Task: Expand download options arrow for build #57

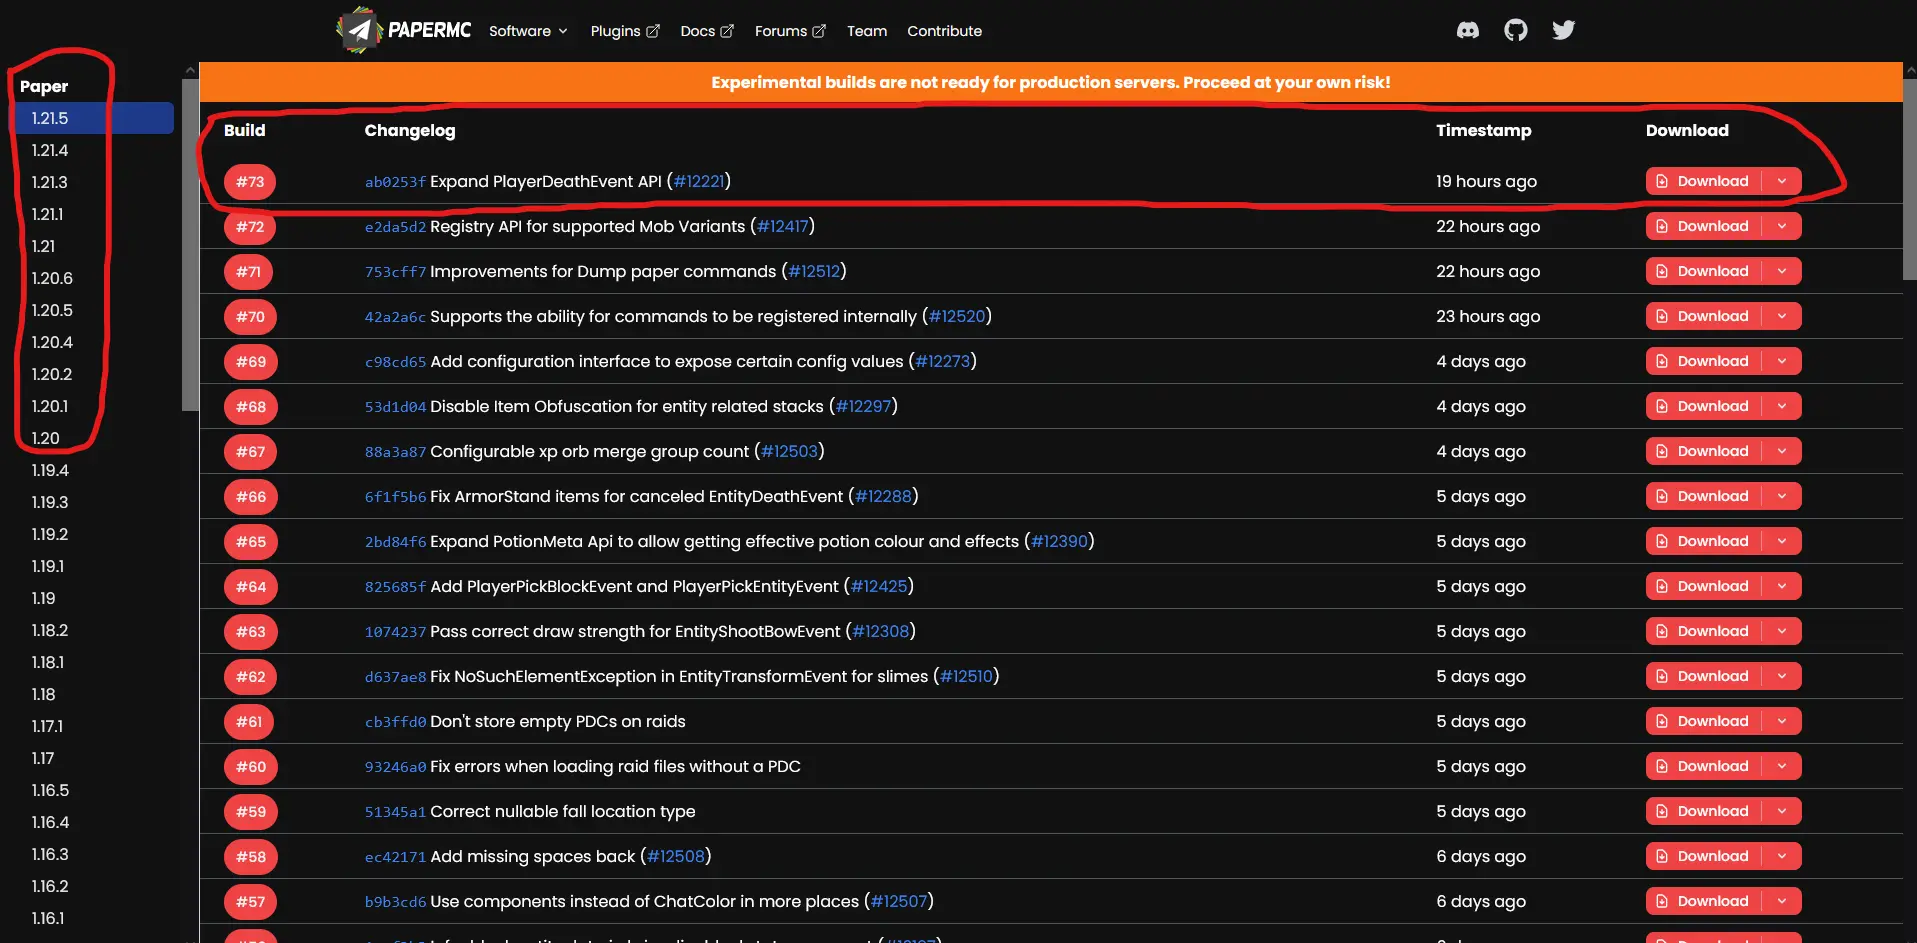Action: (1782, 901)
